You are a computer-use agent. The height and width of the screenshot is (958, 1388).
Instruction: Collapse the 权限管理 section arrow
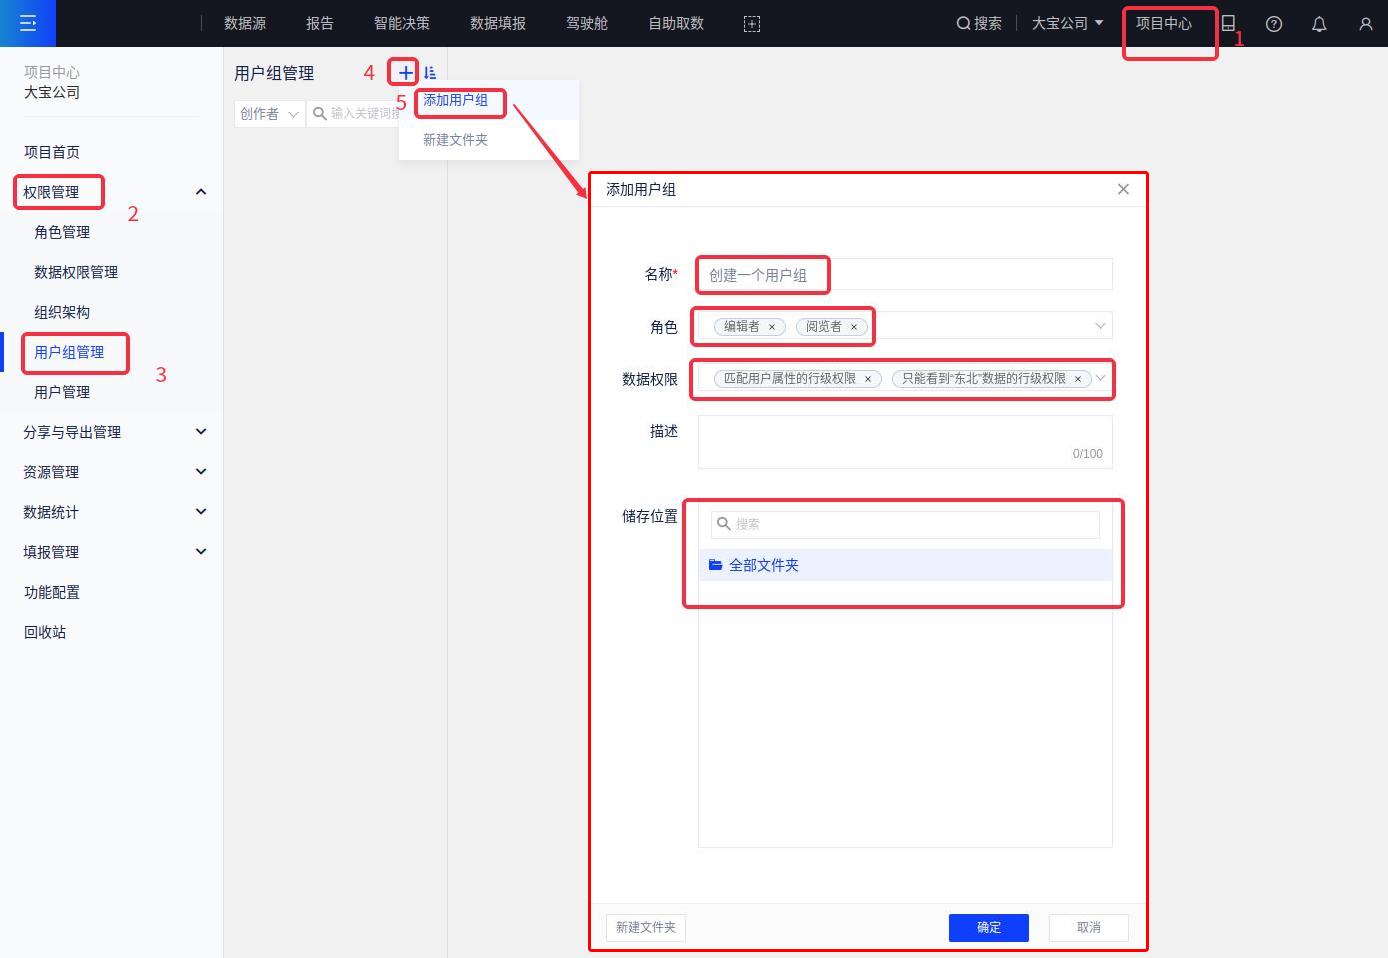coord(201,192)
